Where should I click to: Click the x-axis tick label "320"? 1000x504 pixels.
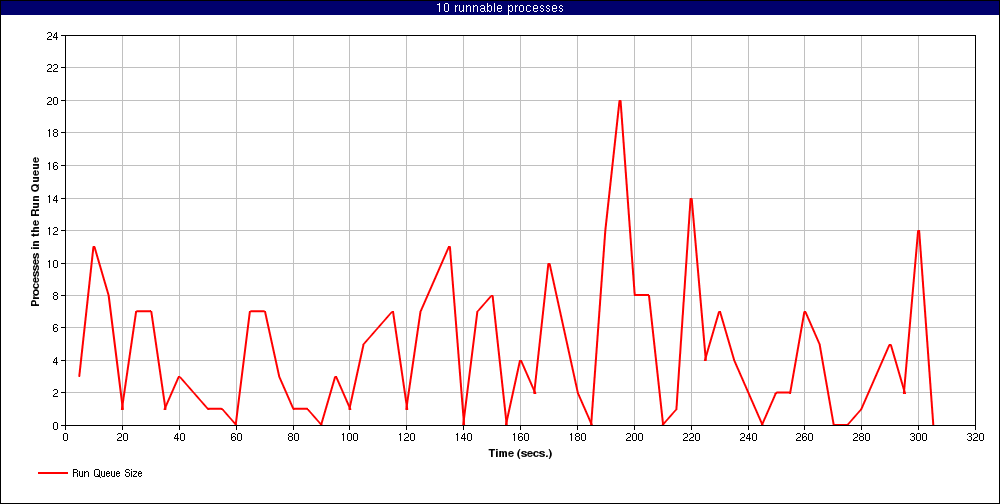[x=975, y=437]
